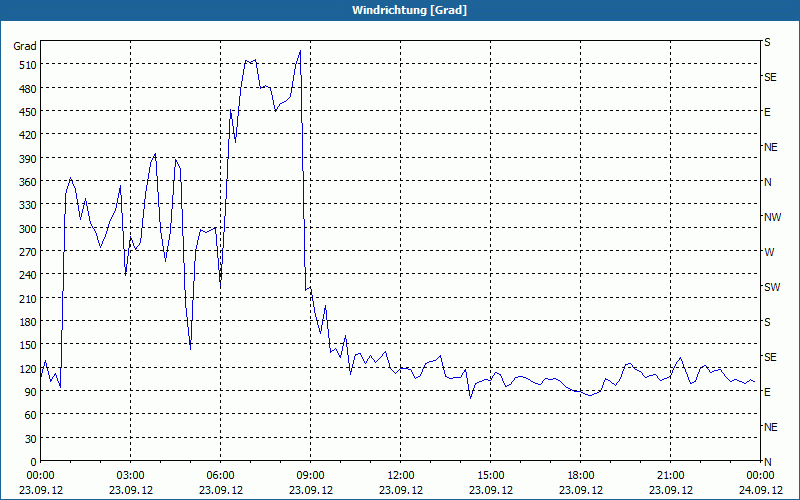The width and height of the screenshot is (800, 500).
Task: Click the topmost S compass label
Action: [767, 42]
